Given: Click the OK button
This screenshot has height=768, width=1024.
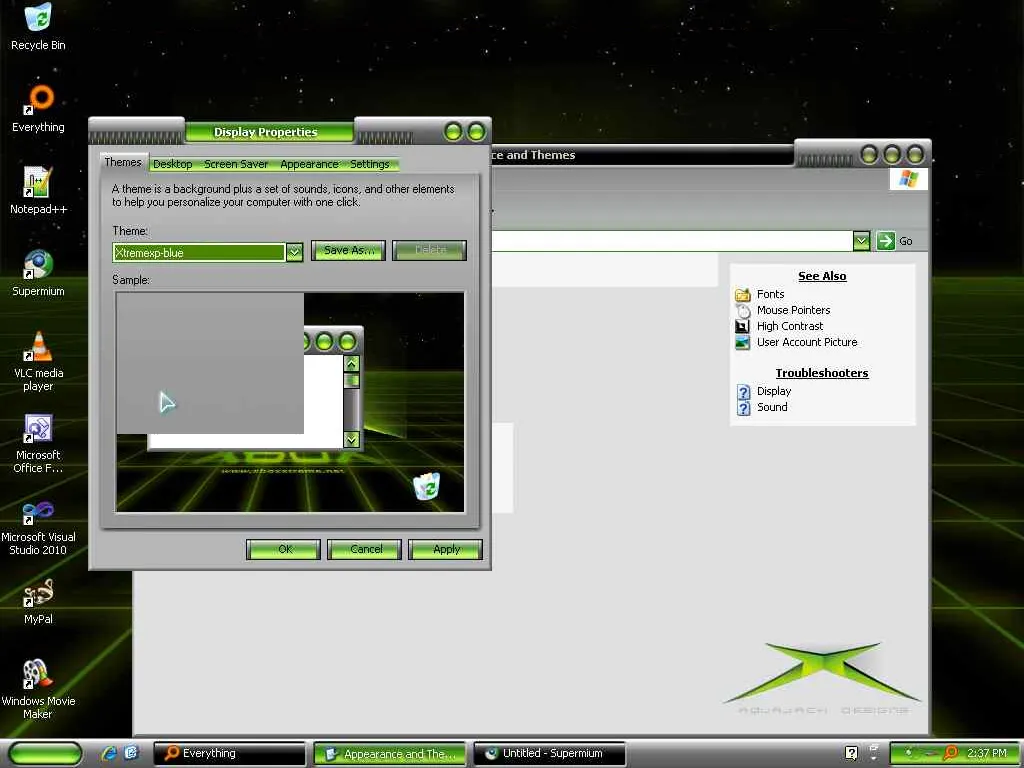Looking at the screenshot, I should pos(283,549).
